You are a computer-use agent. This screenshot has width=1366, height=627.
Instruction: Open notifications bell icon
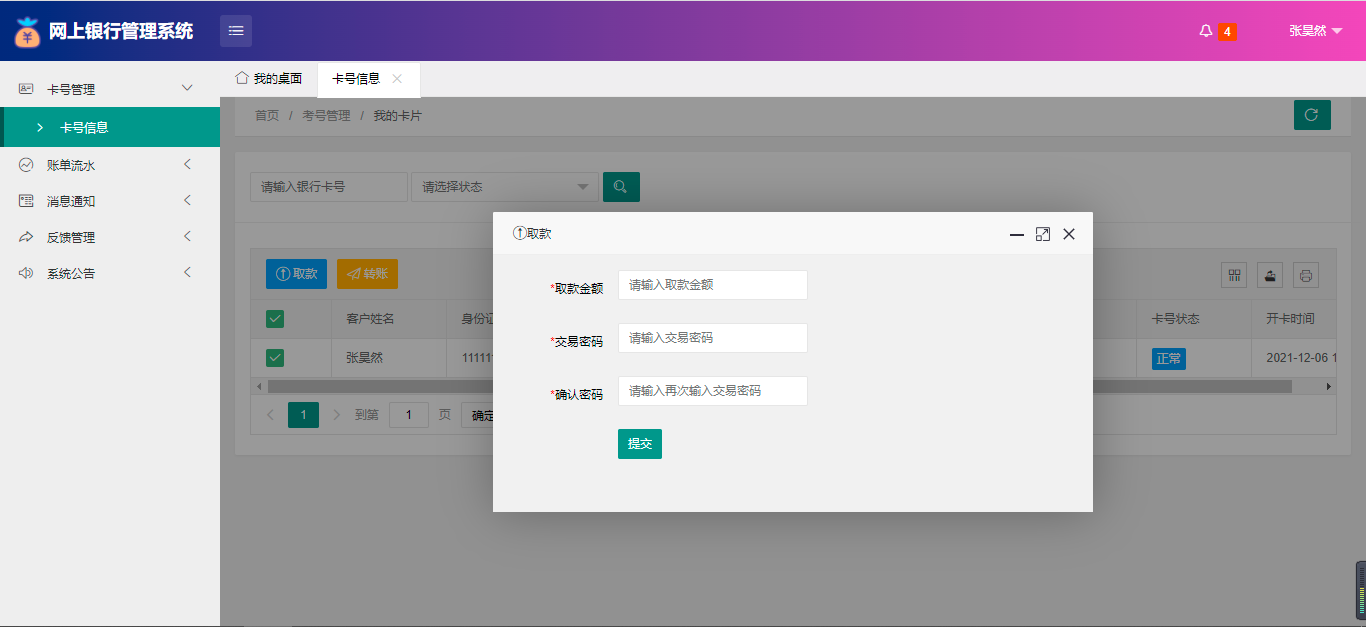pyautogui.click(x=1206, y=31)
